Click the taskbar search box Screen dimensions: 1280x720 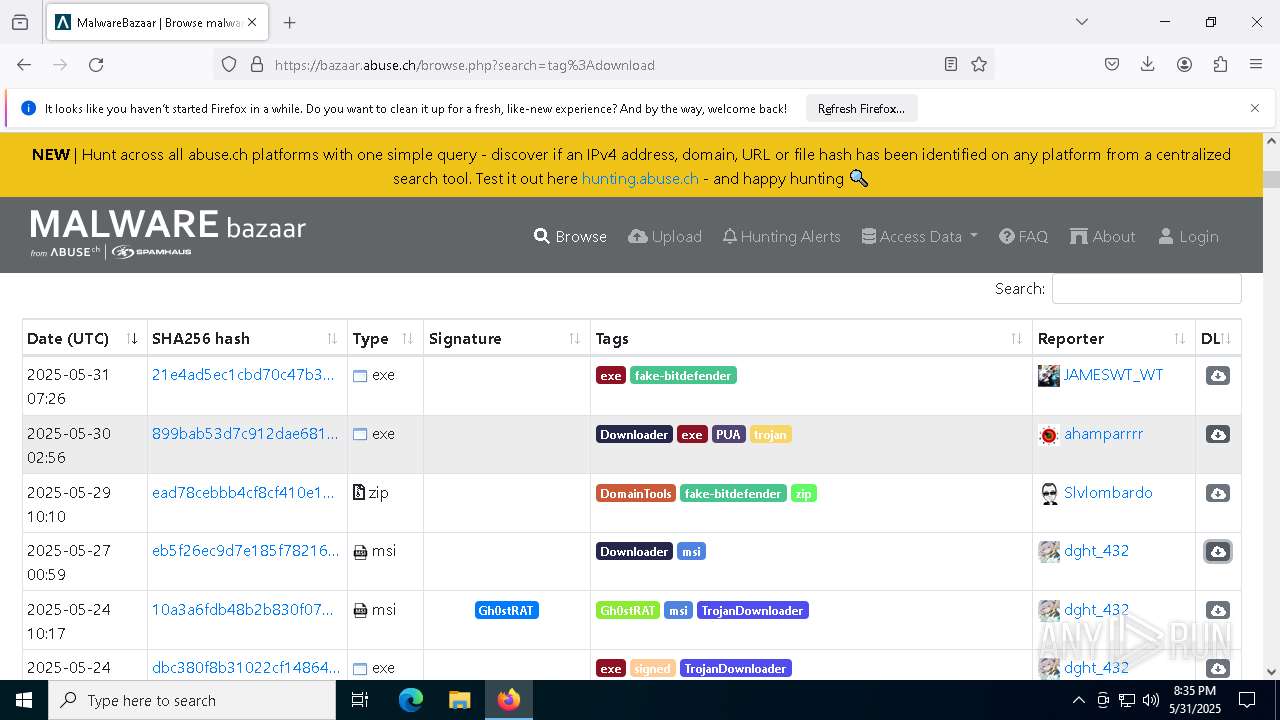tap(192, 700)
